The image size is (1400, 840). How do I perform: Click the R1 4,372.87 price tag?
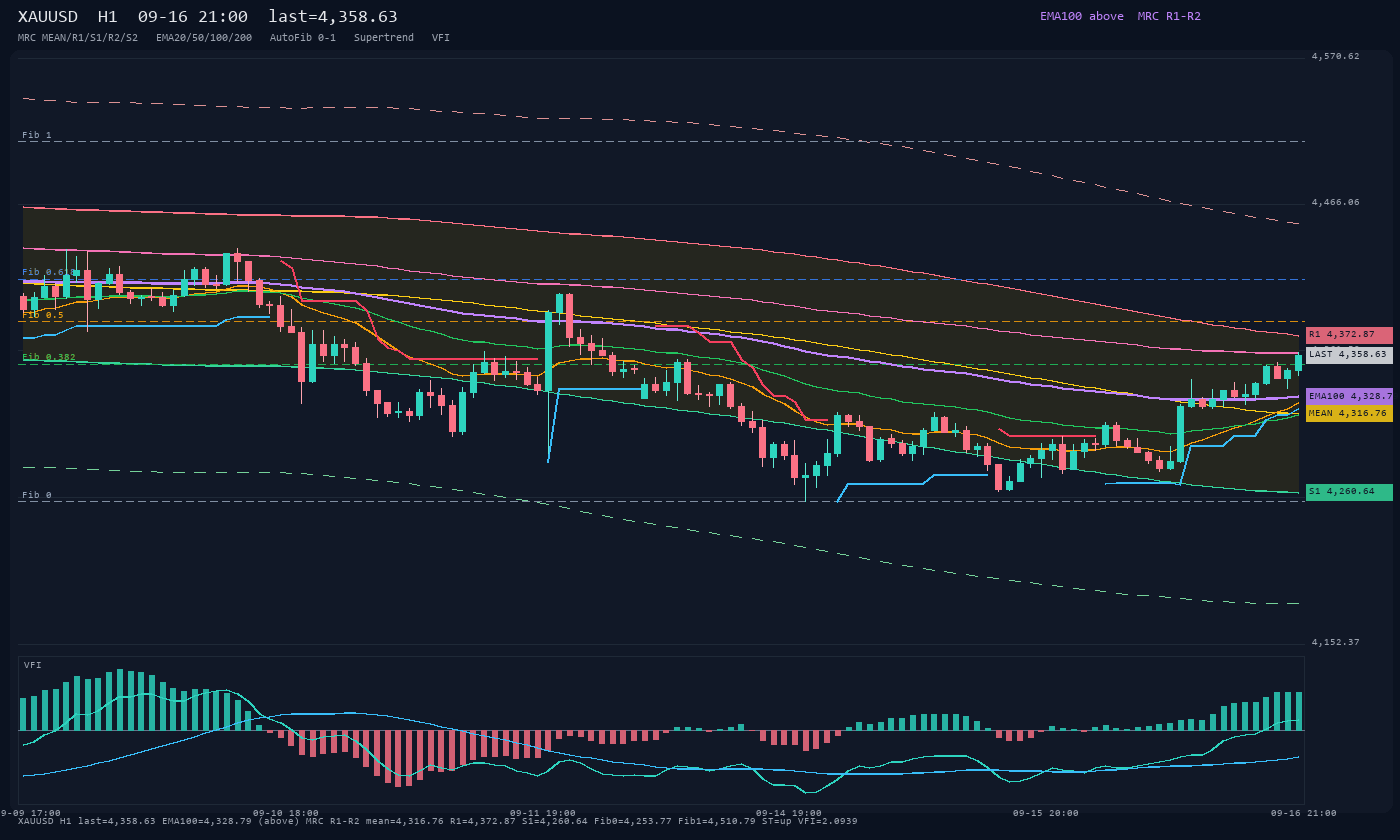[1349, 335]
